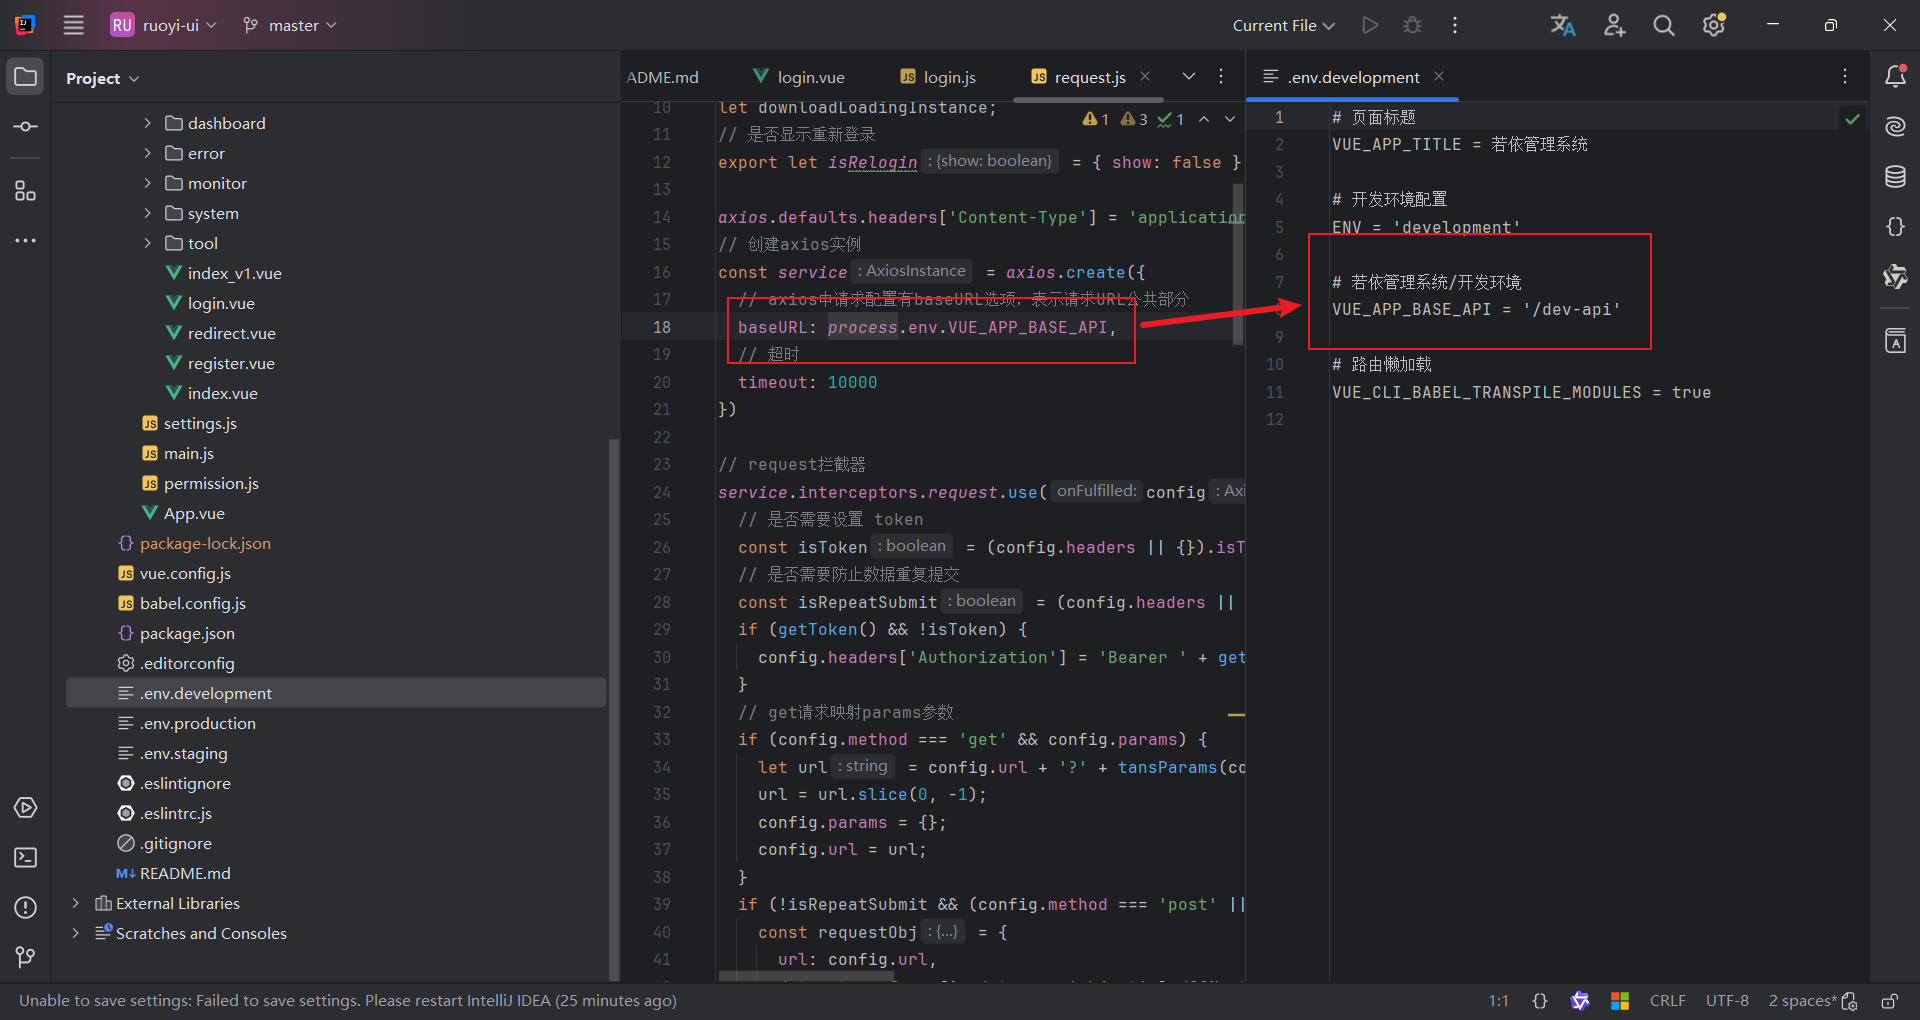Select permission.js in project tree

[211, 483]
